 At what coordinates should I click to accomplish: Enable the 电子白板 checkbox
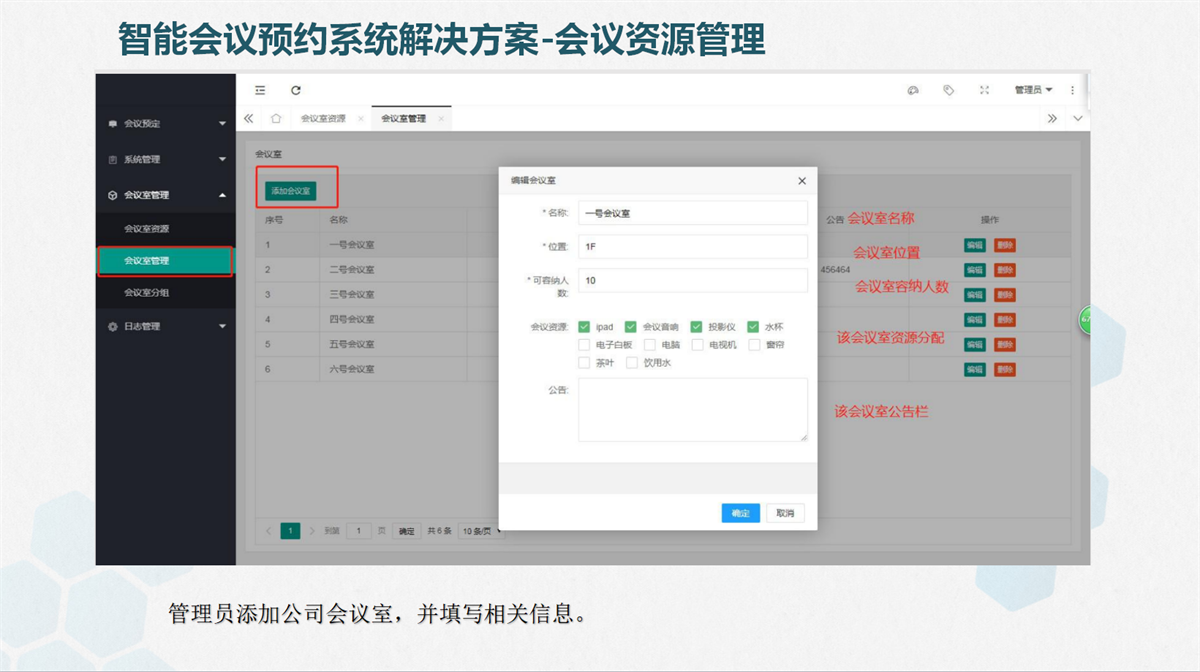click(x=584, y=345)
